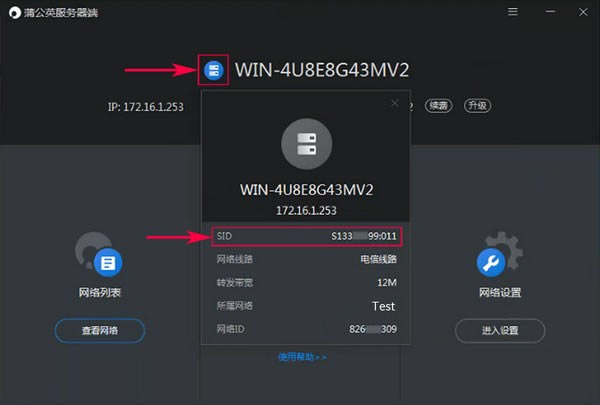Viewport: 600px width, 405px height.
Task: Click the WIN-4U8E8G43MV2 hostname header text
Action: (322, 70)
